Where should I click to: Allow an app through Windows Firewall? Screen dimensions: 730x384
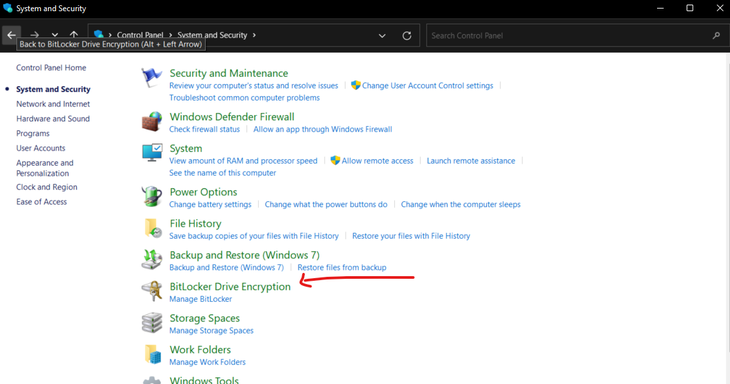pyautogui.click(x=323, y=129)
